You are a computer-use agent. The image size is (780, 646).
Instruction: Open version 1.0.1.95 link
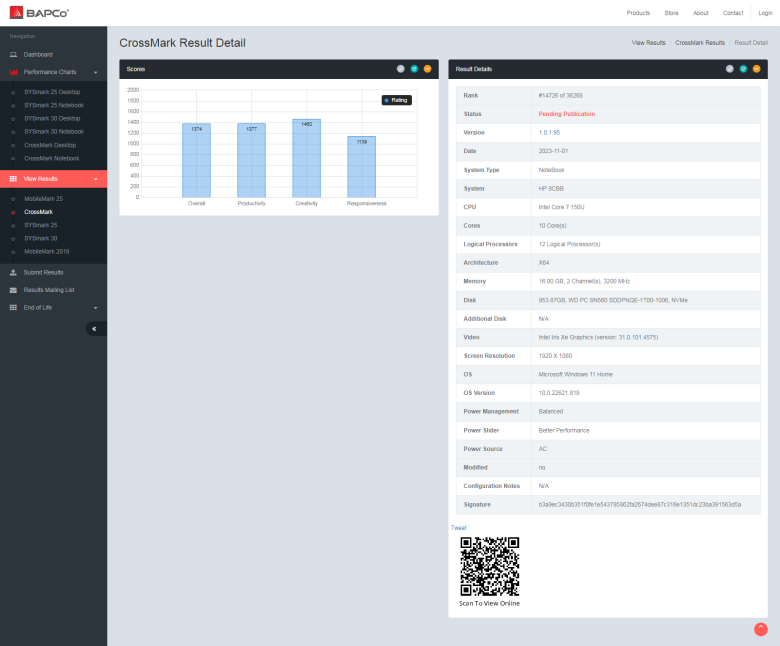tap(549, 133)
